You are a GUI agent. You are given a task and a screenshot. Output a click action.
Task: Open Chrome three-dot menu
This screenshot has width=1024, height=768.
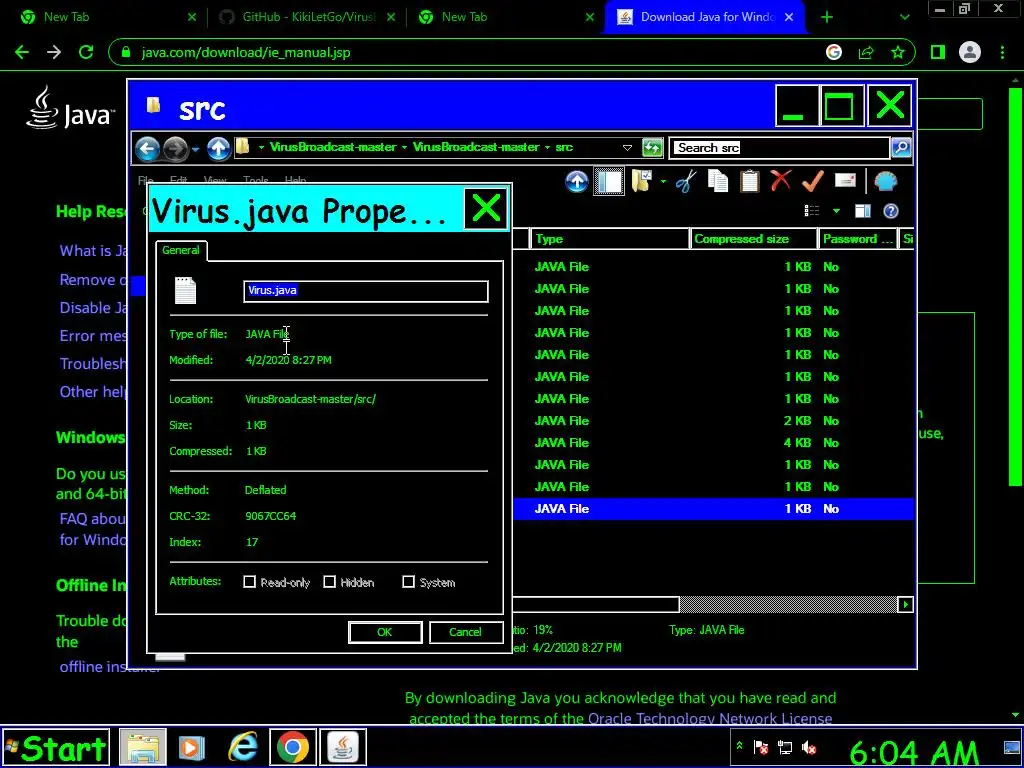pos(1002,52)
